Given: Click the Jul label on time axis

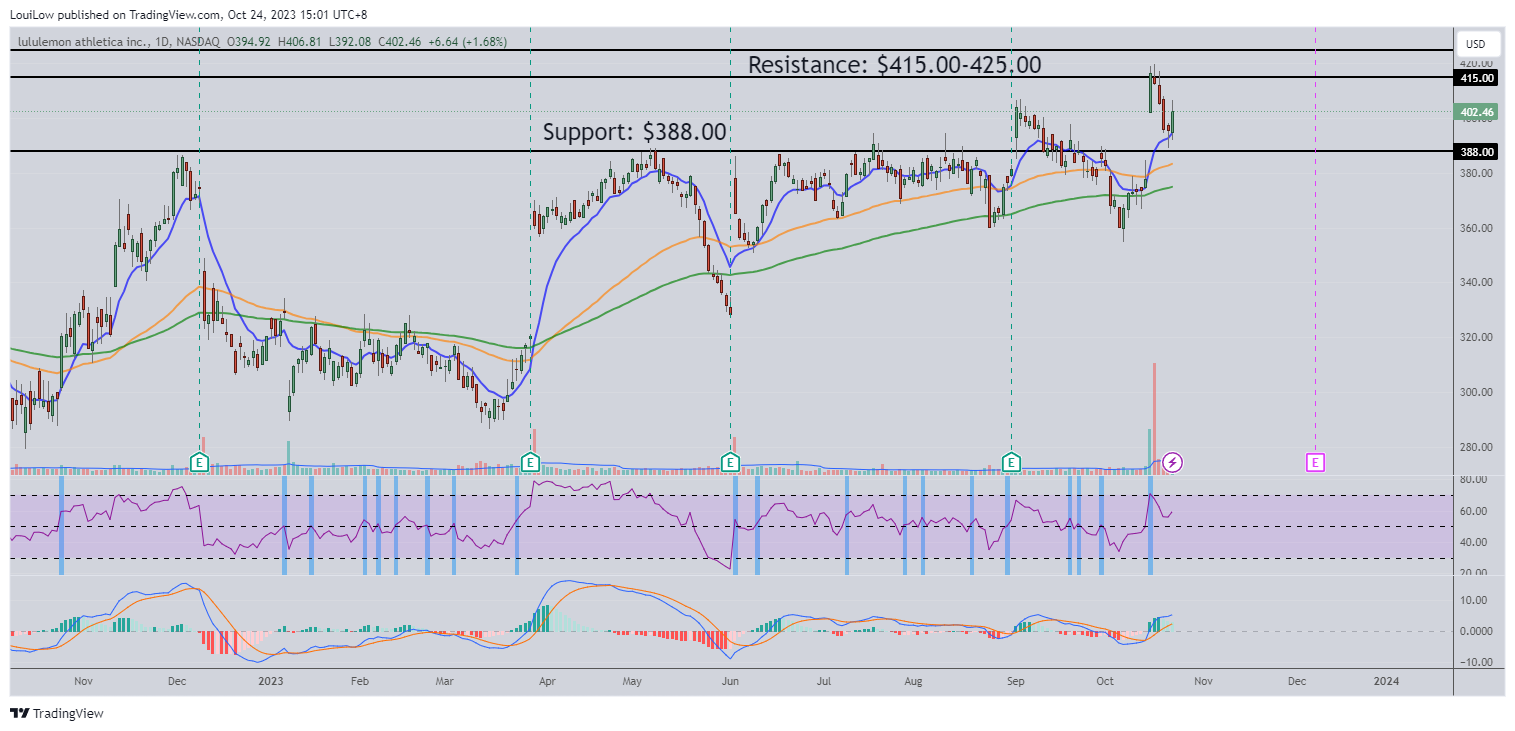Looking at the screenshot, I should (x=824, y=681).
